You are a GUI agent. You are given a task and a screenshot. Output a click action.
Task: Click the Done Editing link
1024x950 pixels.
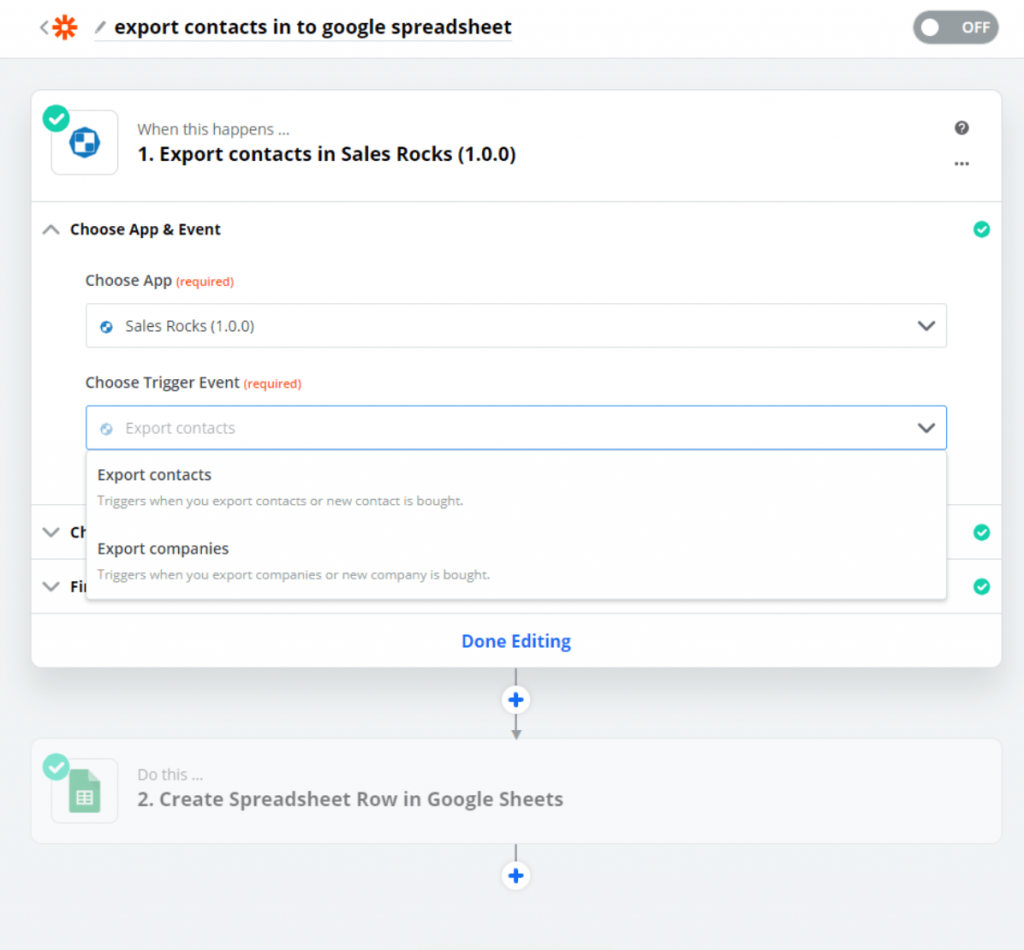516,641
